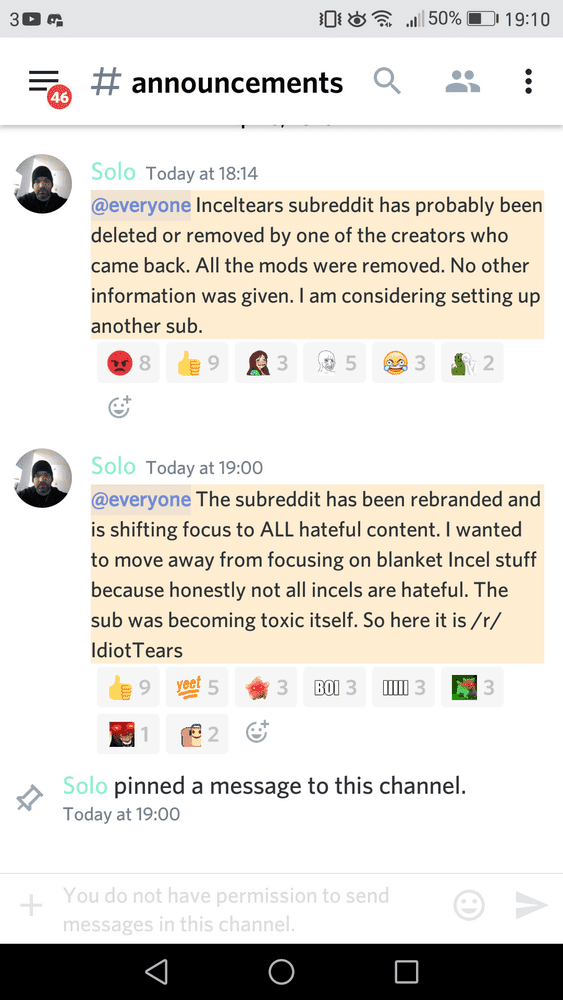Open Solo's avatar on the 19:00 message

[43, 478]
